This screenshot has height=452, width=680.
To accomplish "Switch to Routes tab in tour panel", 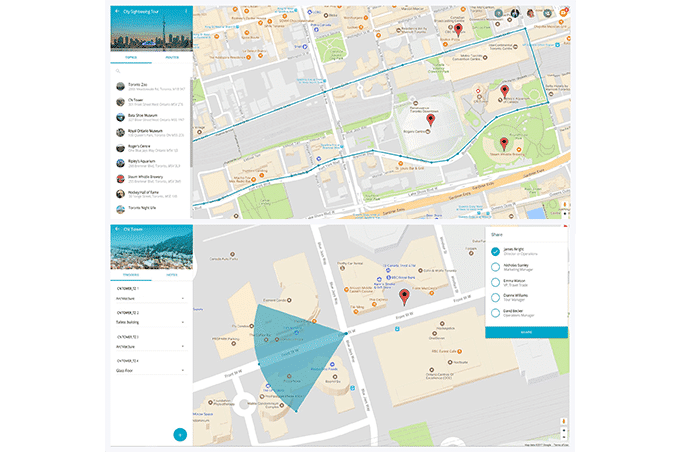I will pyautogui.click(x=171, y=58).
